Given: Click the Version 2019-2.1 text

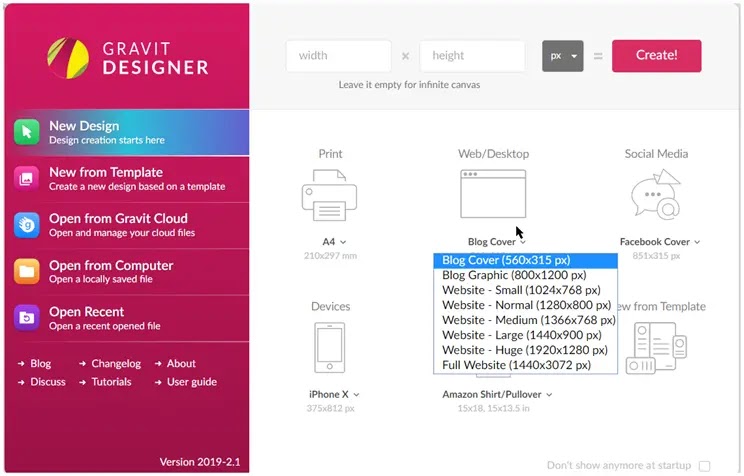Looking at the screenshot, I should [x=200, y=462].
